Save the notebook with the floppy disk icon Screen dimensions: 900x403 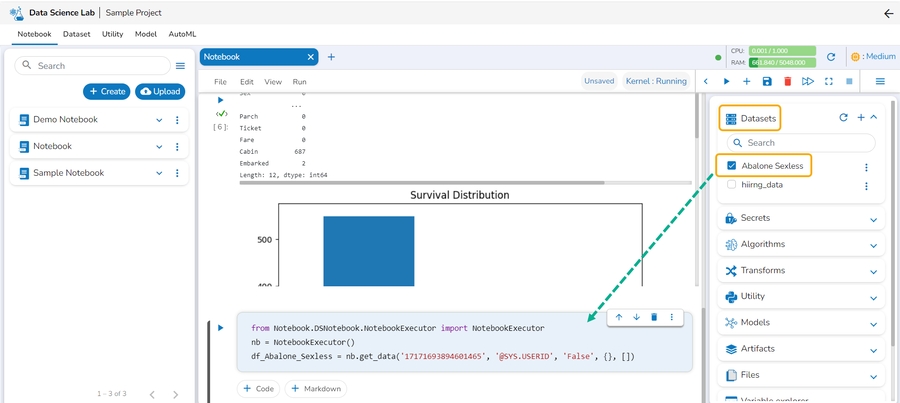pyautogui.click(x=767, y=81)
